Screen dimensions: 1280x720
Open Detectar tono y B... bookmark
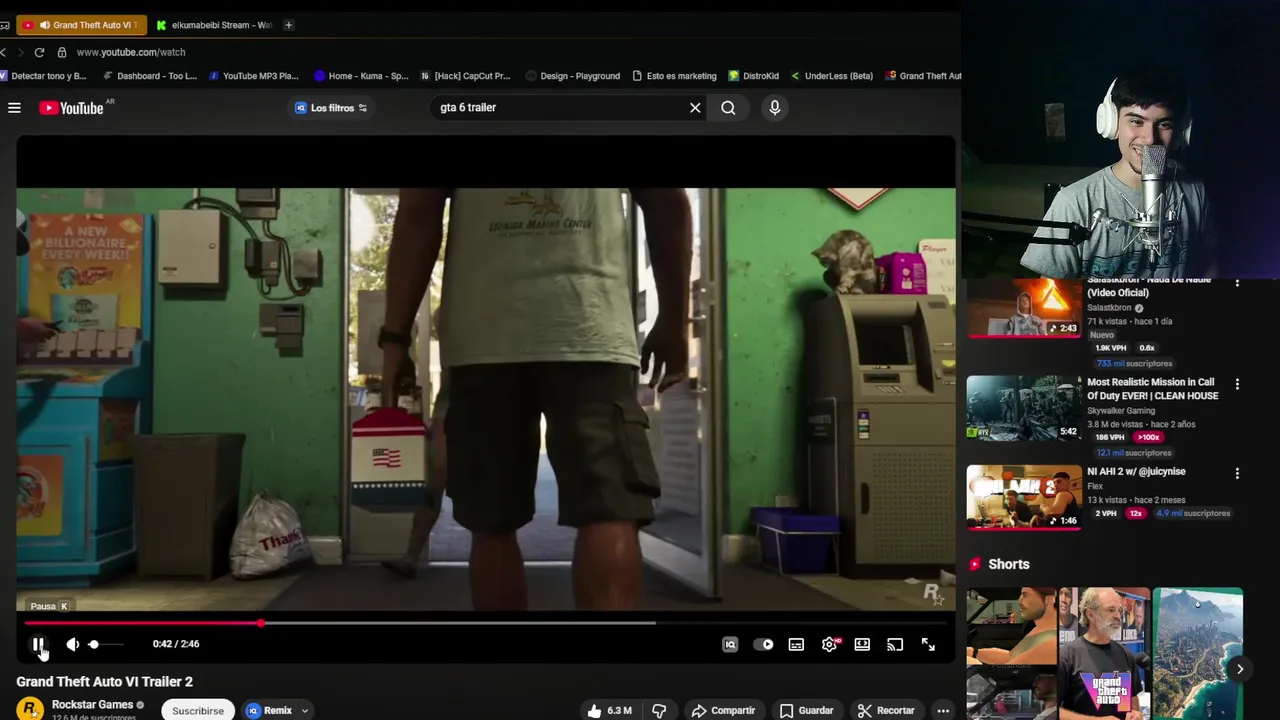pyautogui.click(x=43, y=76)
